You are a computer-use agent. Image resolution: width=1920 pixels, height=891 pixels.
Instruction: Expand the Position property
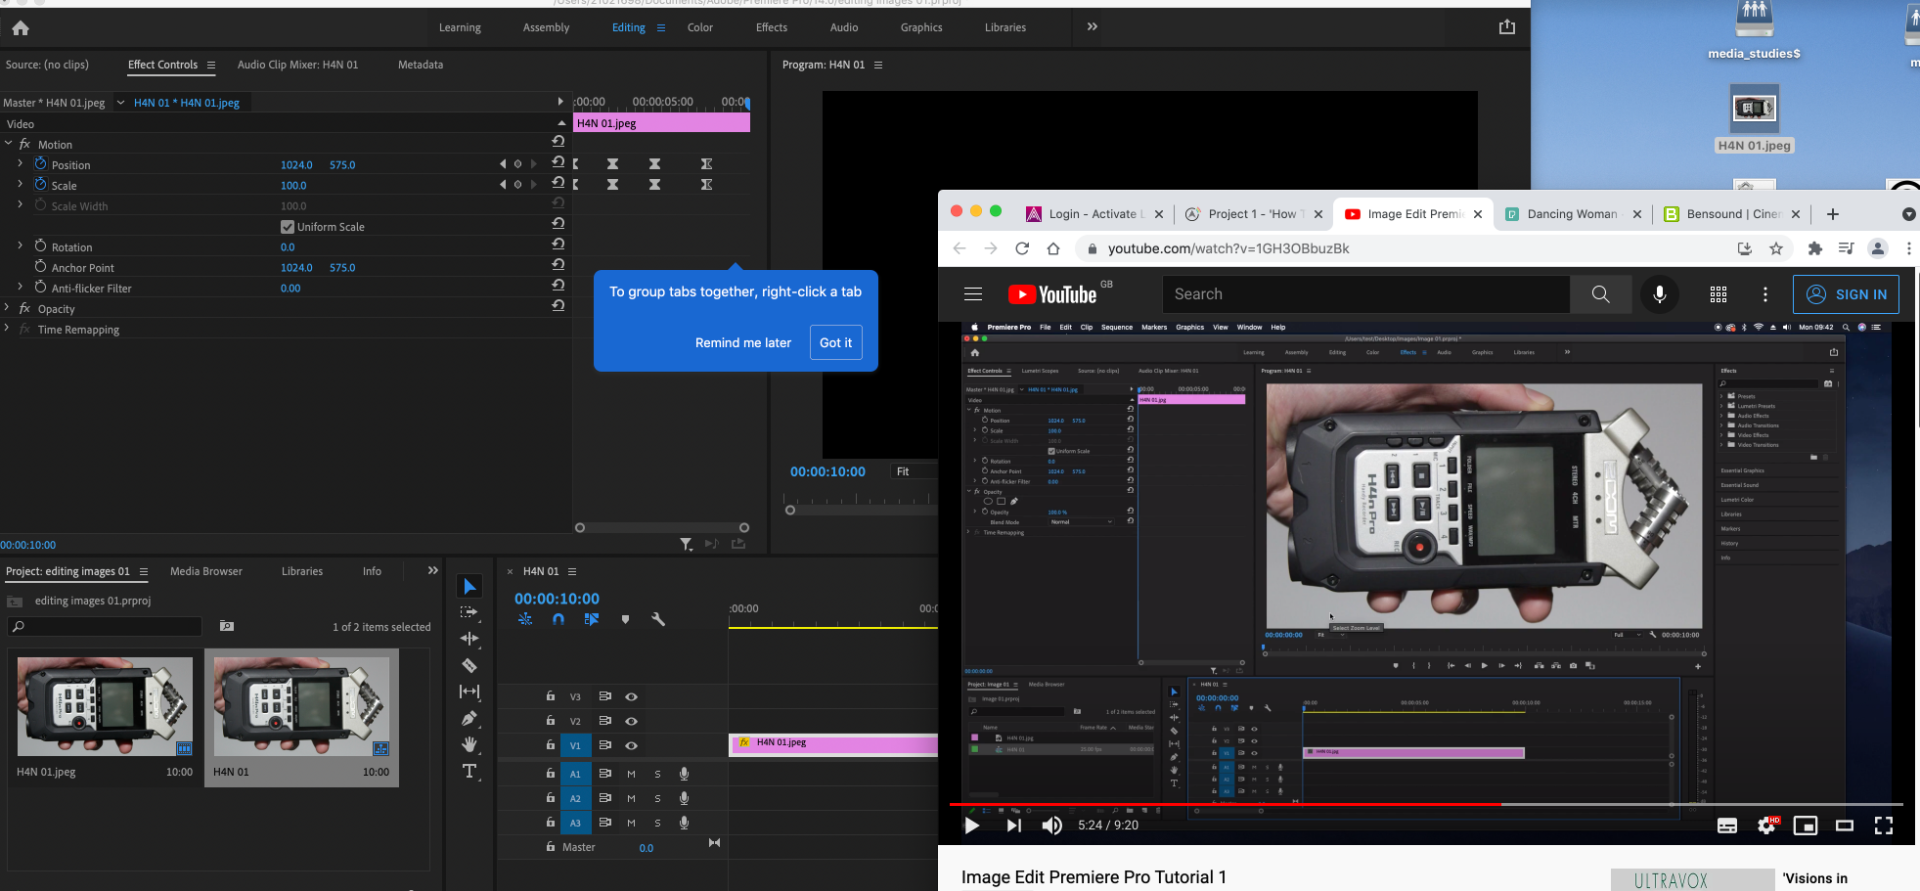click(20, 164)
